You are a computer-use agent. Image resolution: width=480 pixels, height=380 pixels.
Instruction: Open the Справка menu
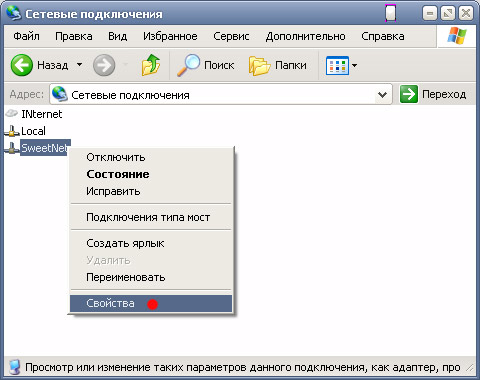click(383, 36)
